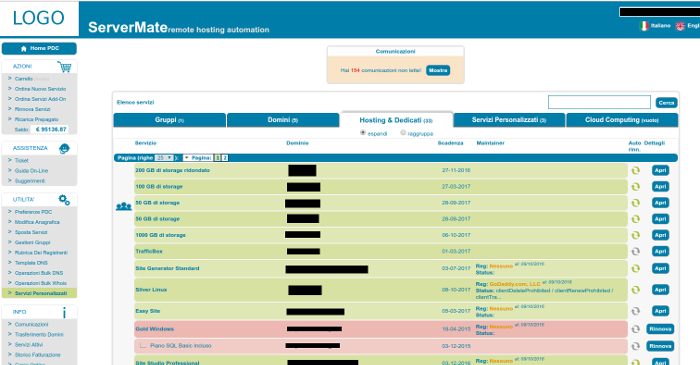
Task: Toggle auto-renew for 1000 GB di storage
Action: click(x=635, y=235)
